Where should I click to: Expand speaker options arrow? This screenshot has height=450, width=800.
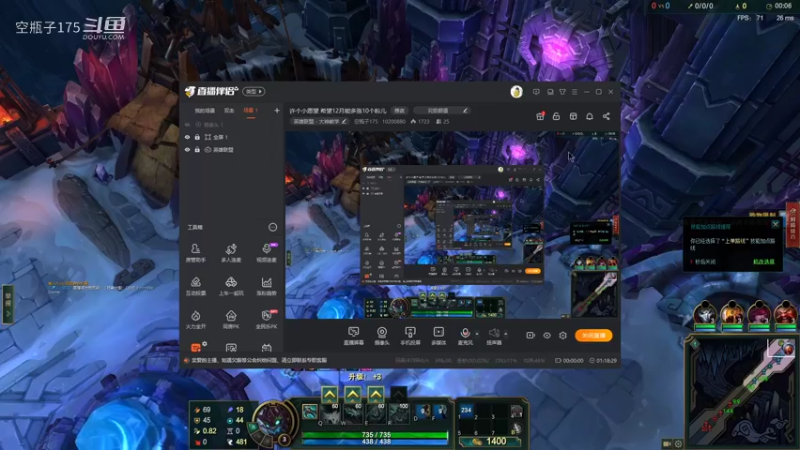506,334
